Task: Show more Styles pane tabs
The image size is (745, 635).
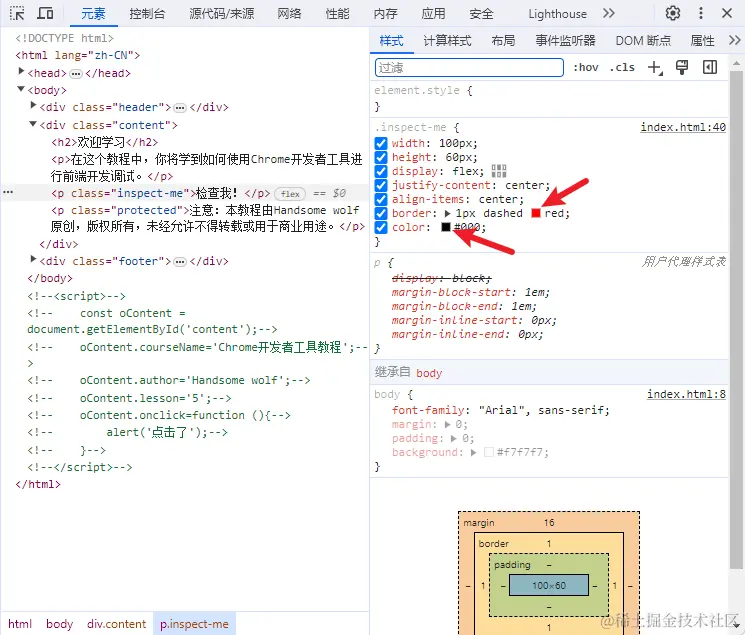Action: [x=734, y=40]
